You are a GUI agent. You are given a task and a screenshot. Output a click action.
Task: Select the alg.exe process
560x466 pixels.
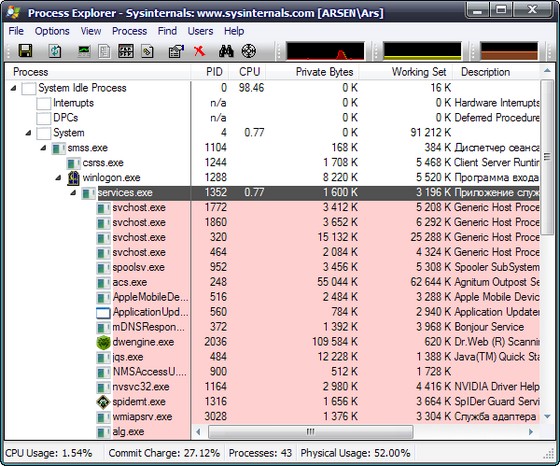point(128,432)
